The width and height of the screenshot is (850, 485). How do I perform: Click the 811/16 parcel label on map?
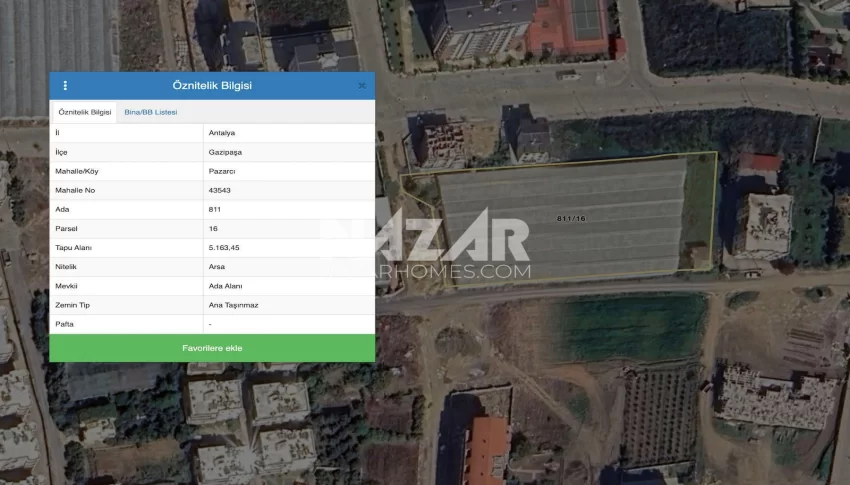pos(570,218)
